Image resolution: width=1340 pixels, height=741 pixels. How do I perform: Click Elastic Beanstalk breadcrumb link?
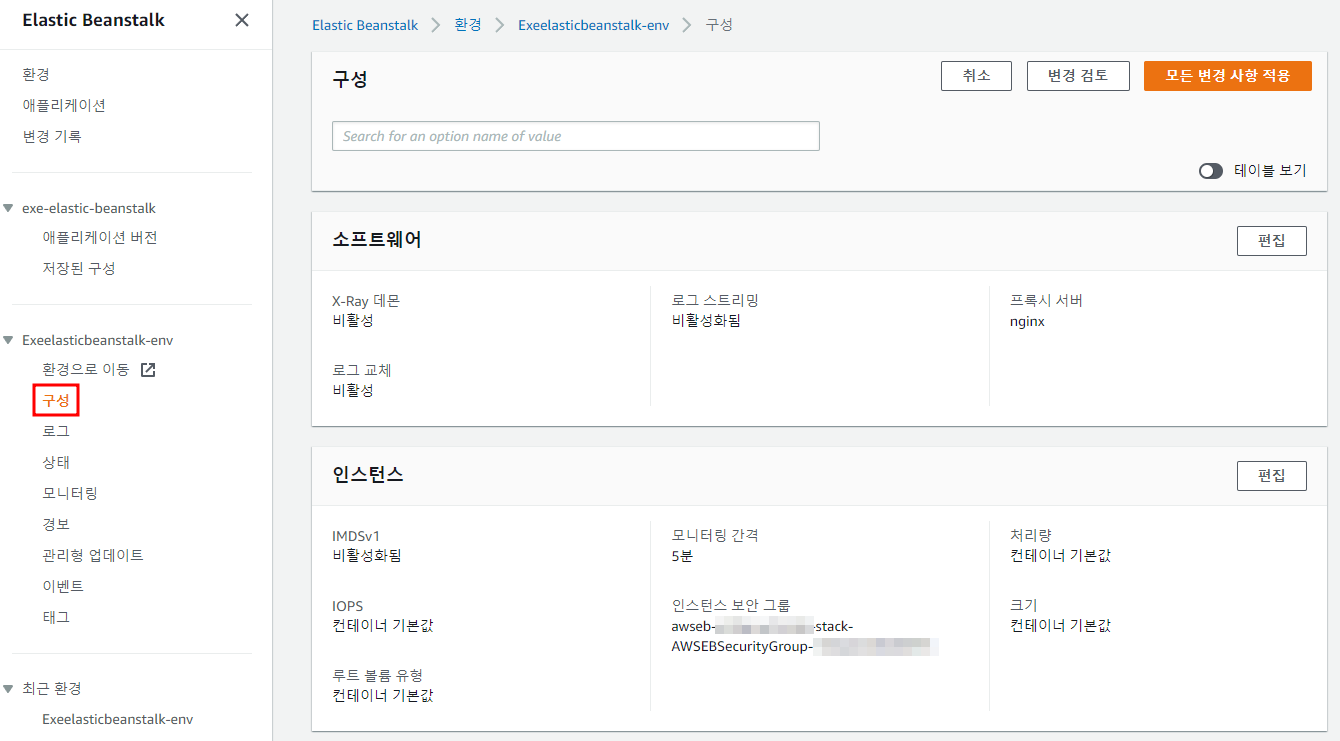coord(366,25)
